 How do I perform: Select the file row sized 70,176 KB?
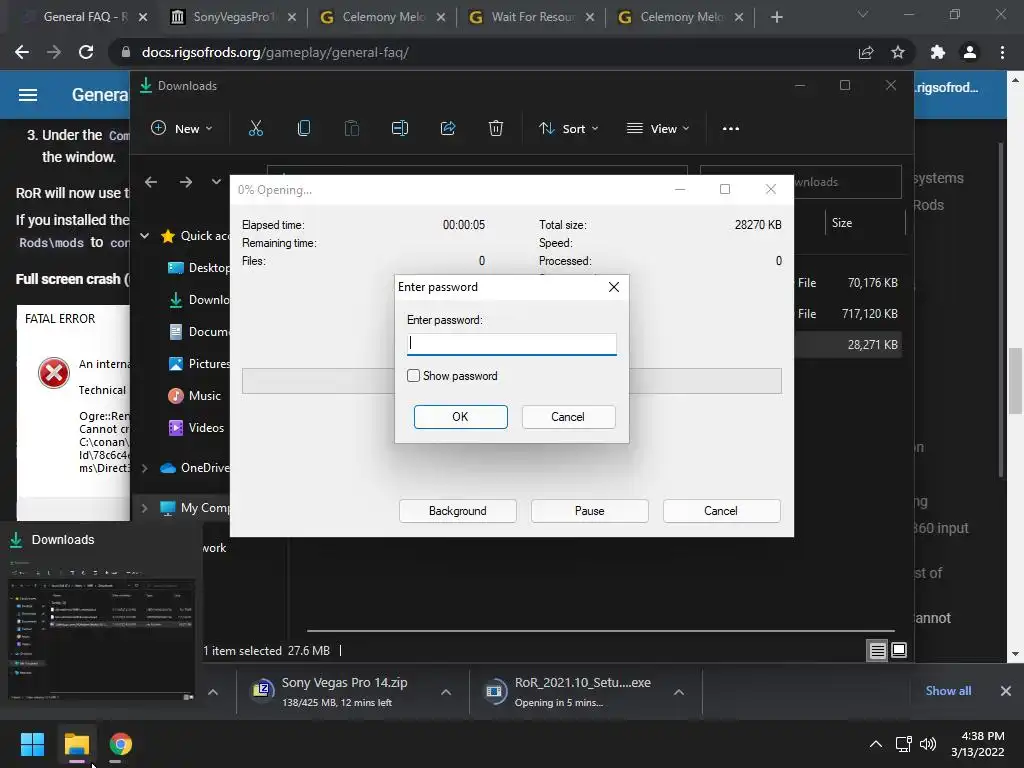click(x=848, y=283)
